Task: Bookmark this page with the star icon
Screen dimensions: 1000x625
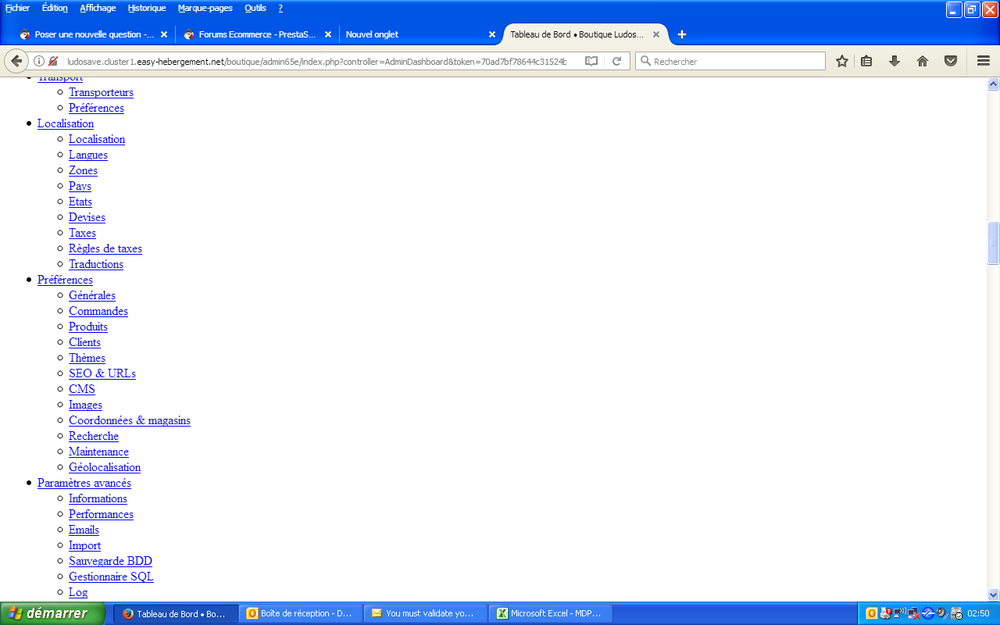Action: (x=842, y=61)
